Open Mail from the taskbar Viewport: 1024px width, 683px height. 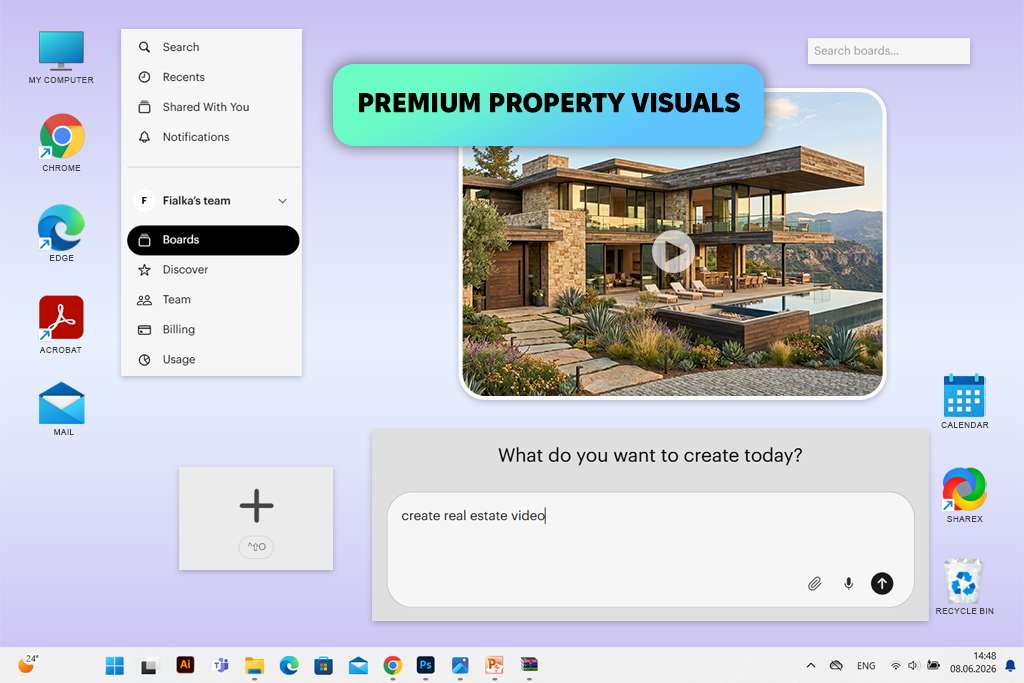(x=358, y=665)
